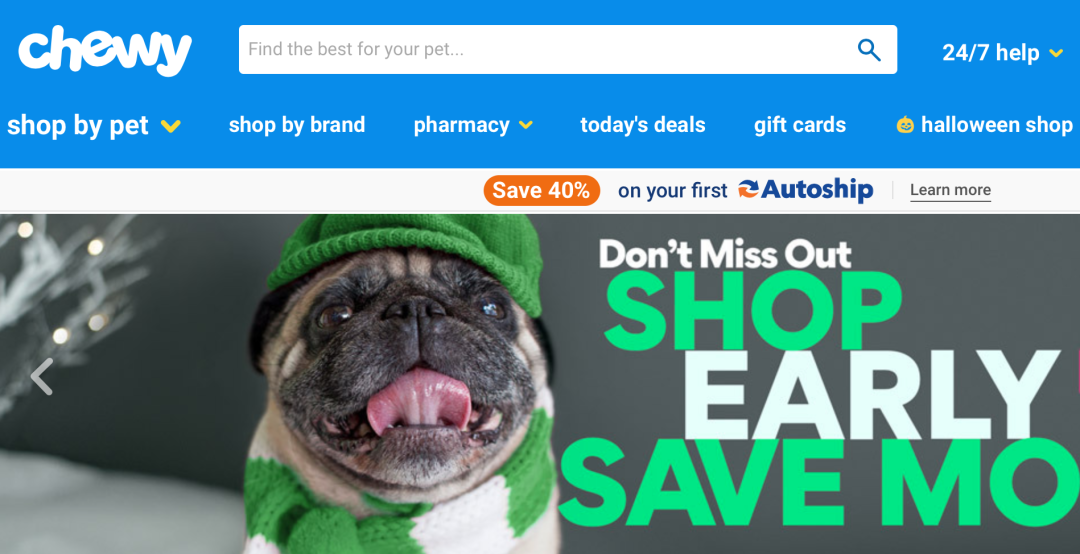Click the Autoship arrows logo icon
The width and height of the screenshot is (1080, 554).
(748, 189)
